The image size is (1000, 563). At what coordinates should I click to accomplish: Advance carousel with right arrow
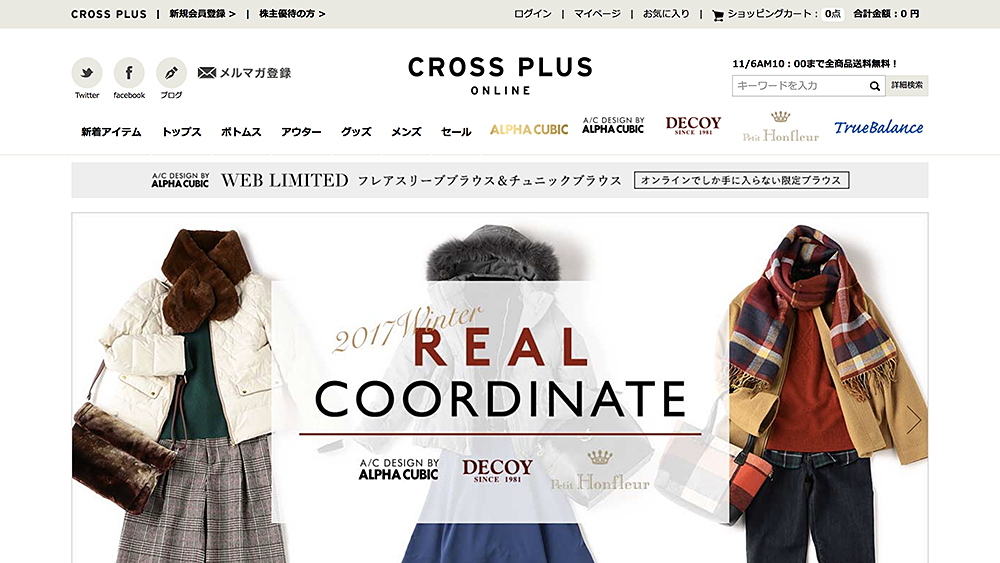pos(913,420)
